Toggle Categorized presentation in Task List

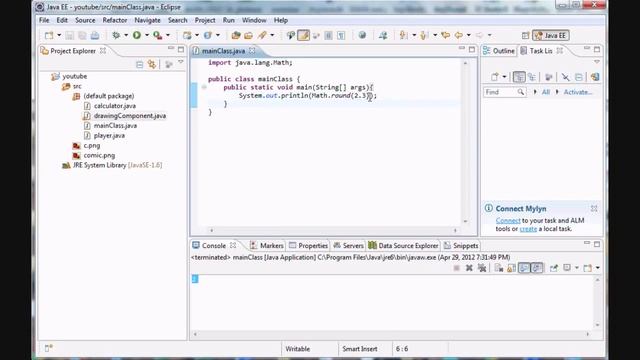point(519,77)
